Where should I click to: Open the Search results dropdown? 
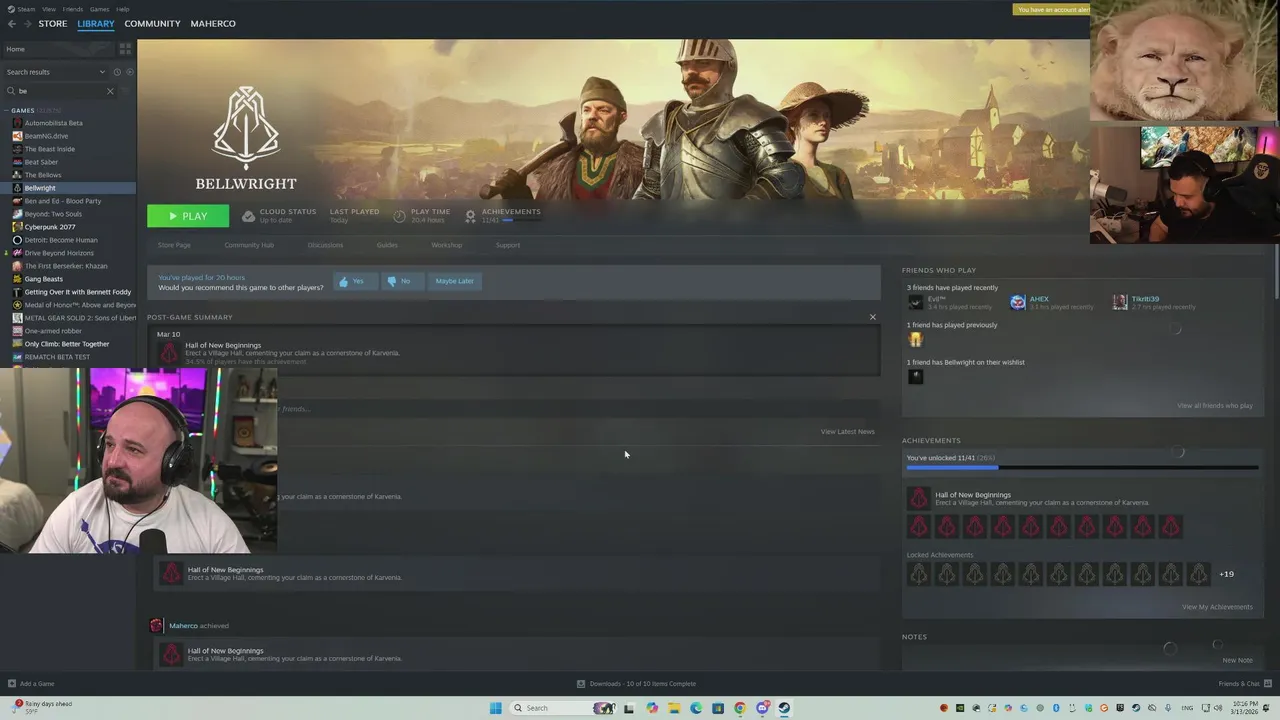[x=54, y=72]
